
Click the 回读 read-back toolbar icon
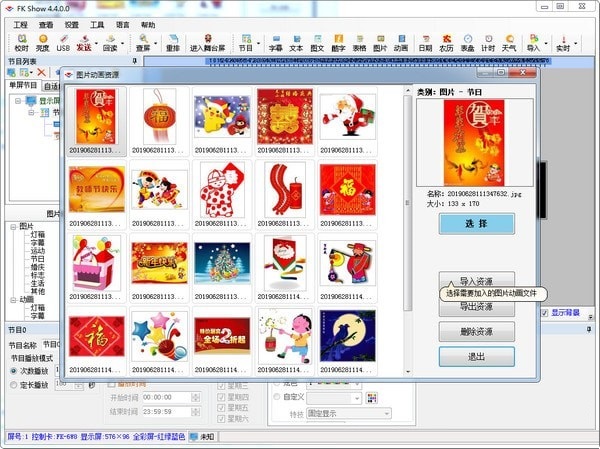[110, 43]
